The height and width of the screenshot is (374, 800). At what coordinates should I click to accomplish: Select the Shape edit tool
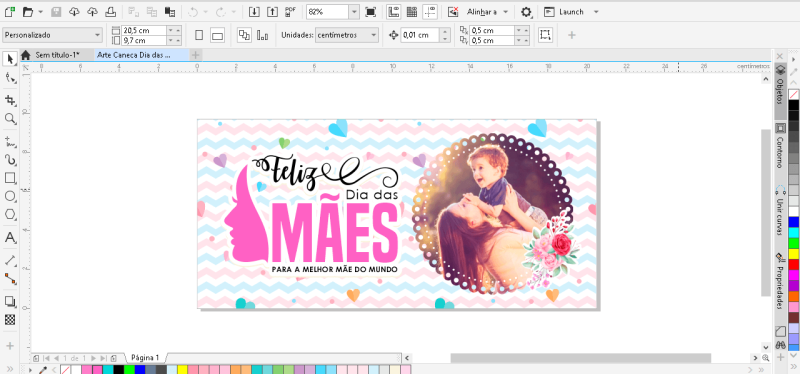[10, 78]
